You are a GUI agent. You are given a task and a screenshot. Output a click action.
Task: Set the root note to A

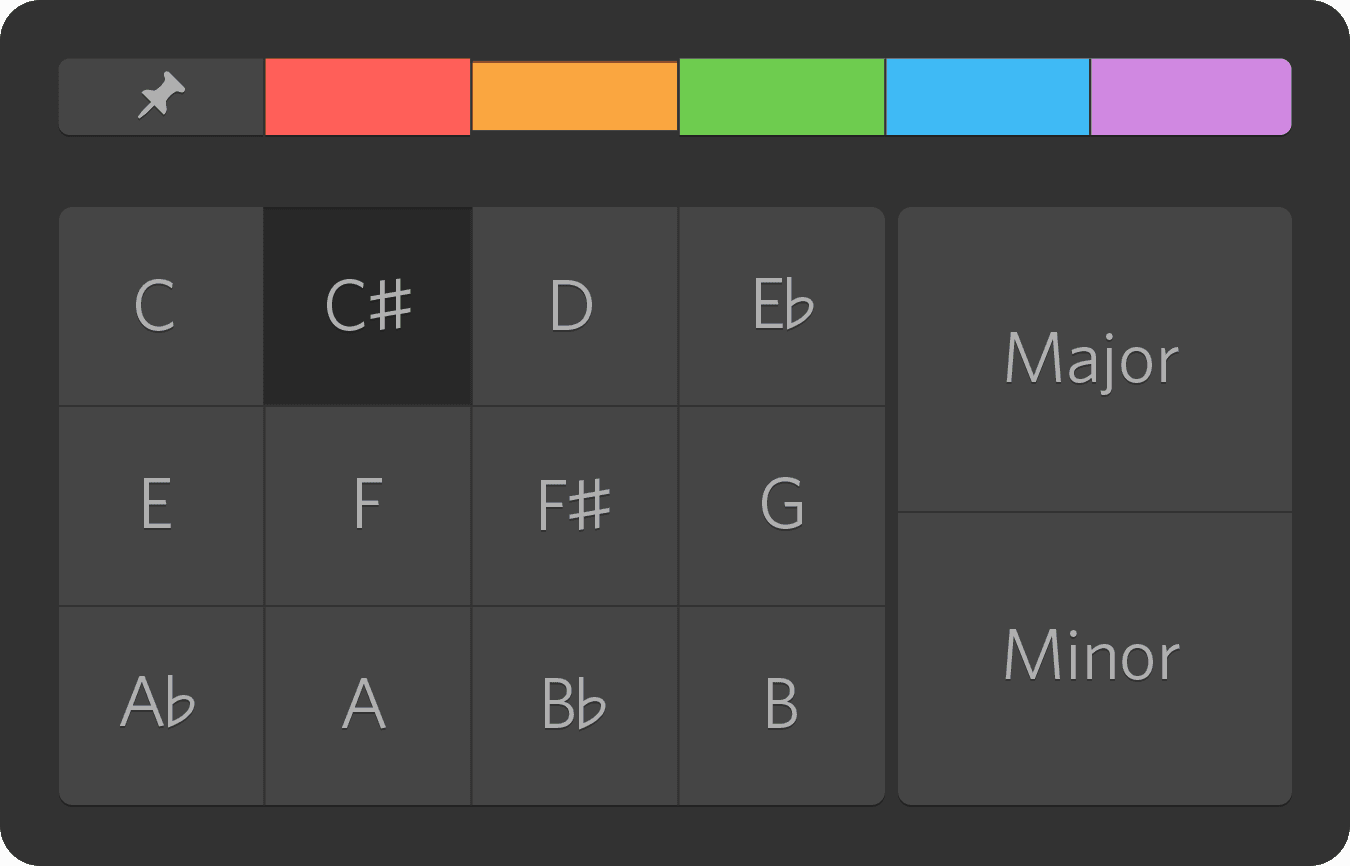pyautogui.click(x=367, y=704)
